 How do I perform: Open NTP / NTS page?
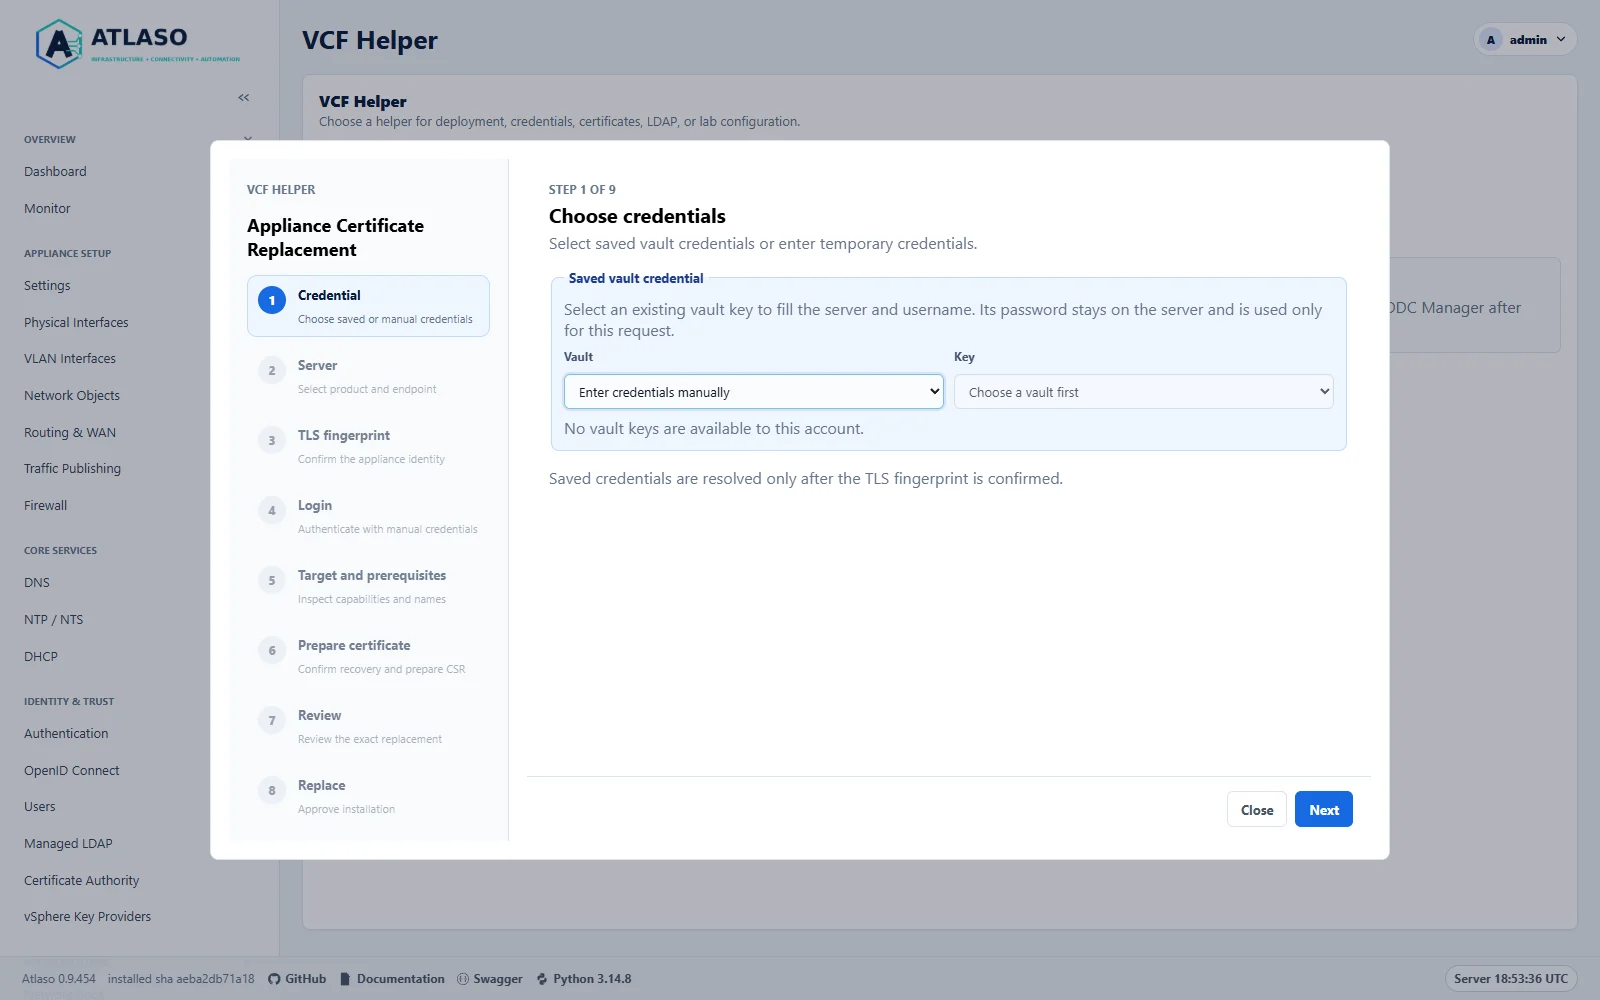click(54, 620)
